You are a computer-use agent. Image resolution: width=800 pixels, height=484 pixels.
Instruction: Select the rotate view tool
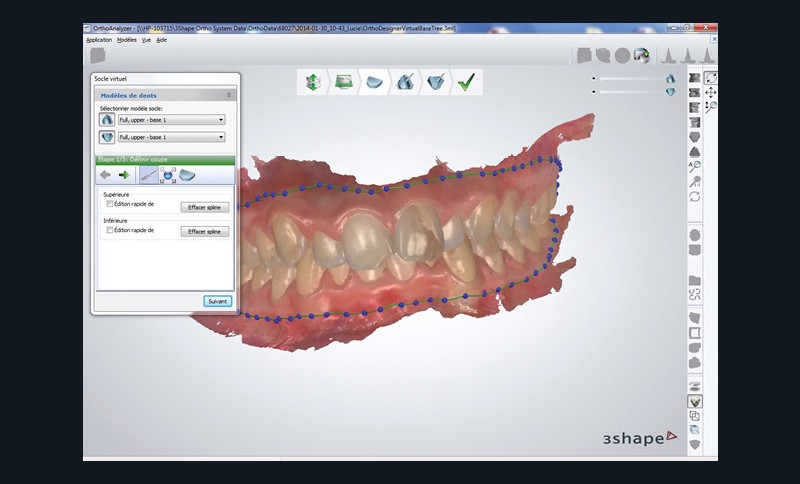coord(710,78)
